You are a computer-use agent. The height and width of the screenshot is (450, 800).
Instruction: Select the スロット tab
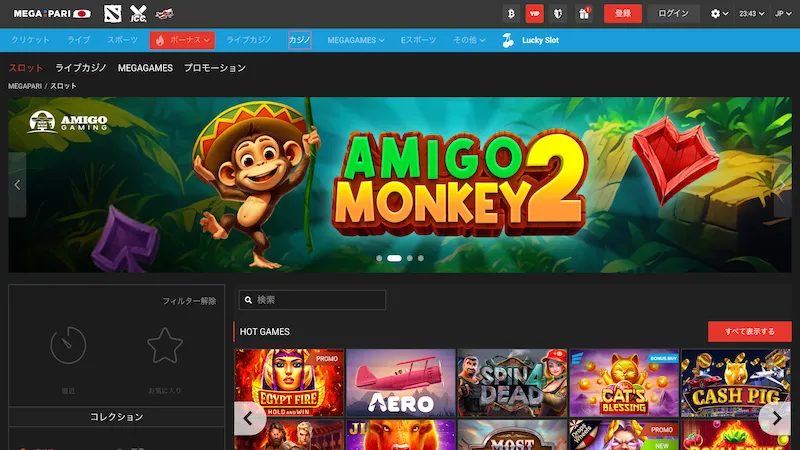(x=26, y=68)
